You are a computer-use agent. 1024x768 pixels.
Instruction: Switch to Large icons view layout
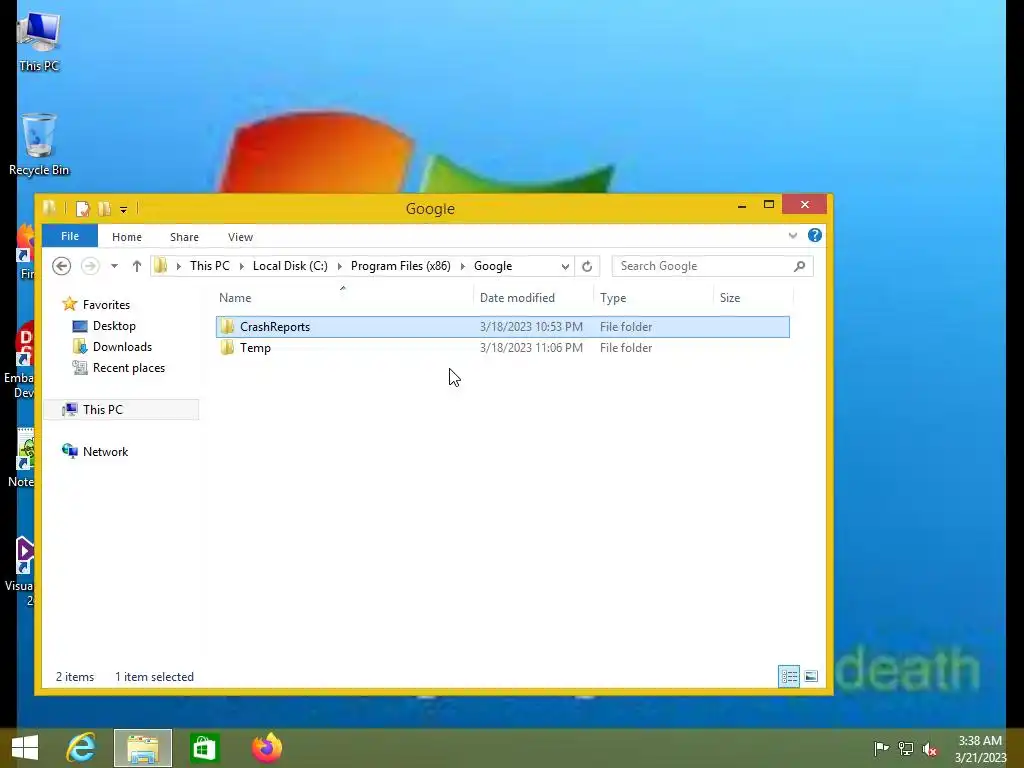coord(811,676)
